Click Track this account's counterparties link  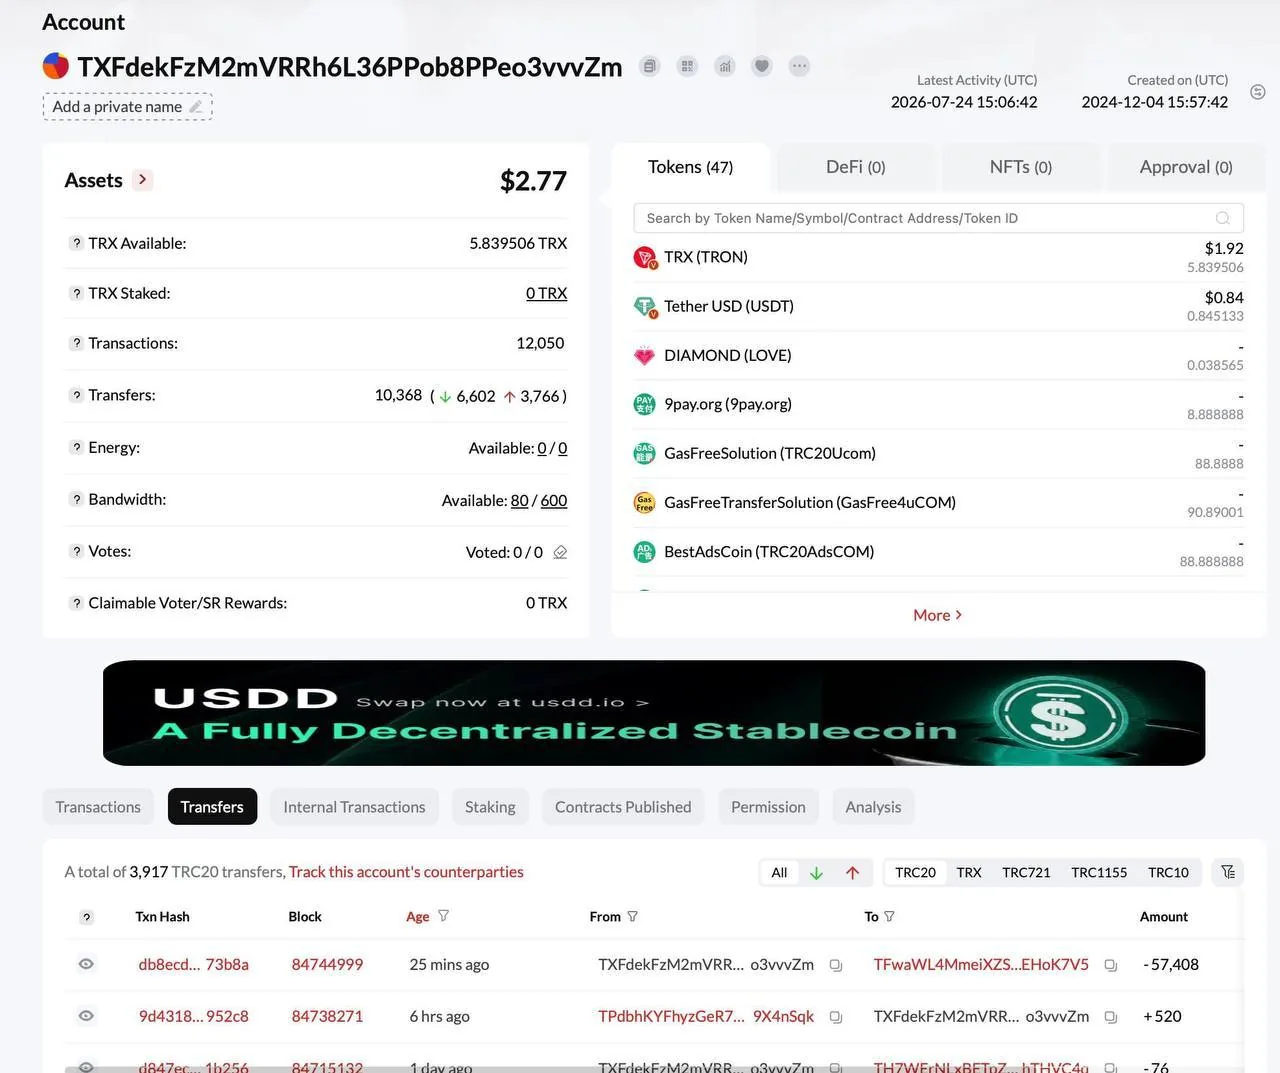(x=406, y=872)
